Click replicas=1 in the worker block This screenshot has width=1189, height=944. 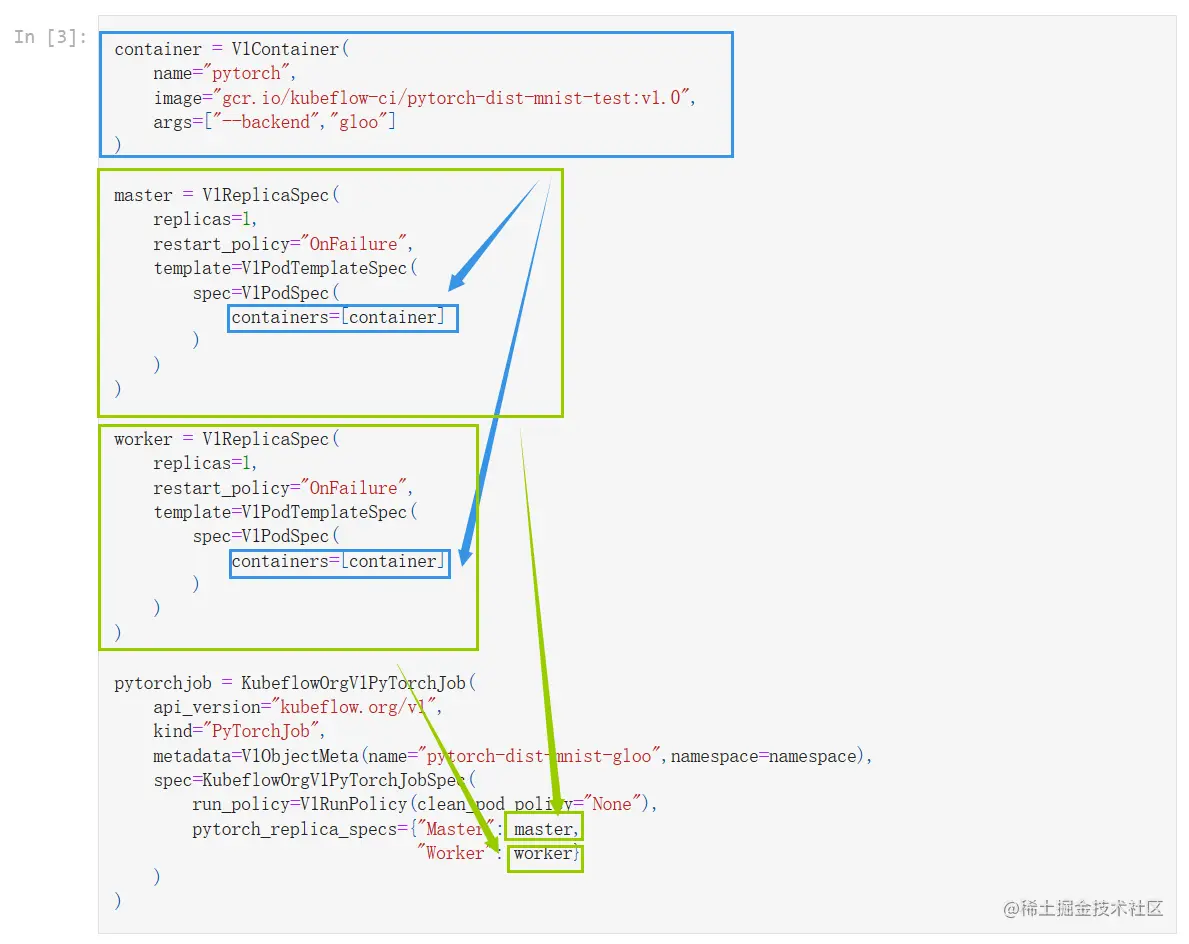205,463
